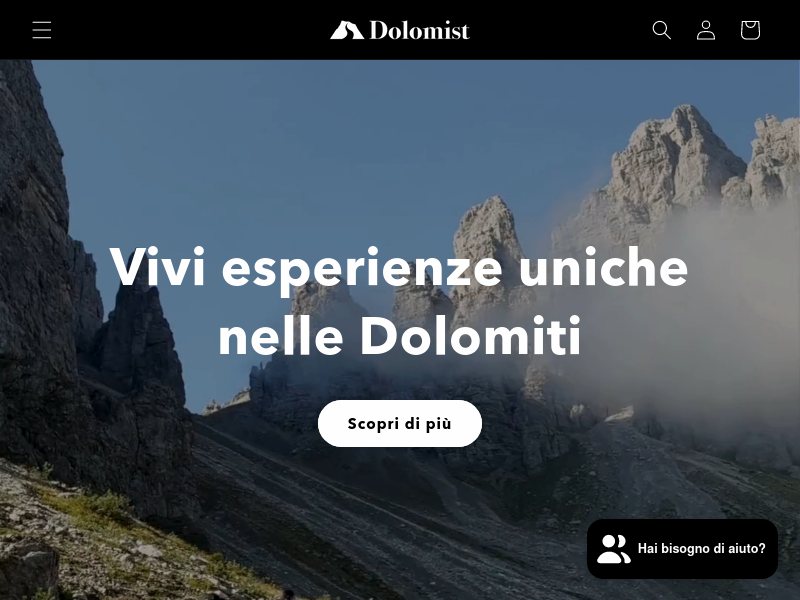Viewport: 800px width, 600px height.
Task: Click the Dolomist mountain logo symbol
Action: pos(347,30)
